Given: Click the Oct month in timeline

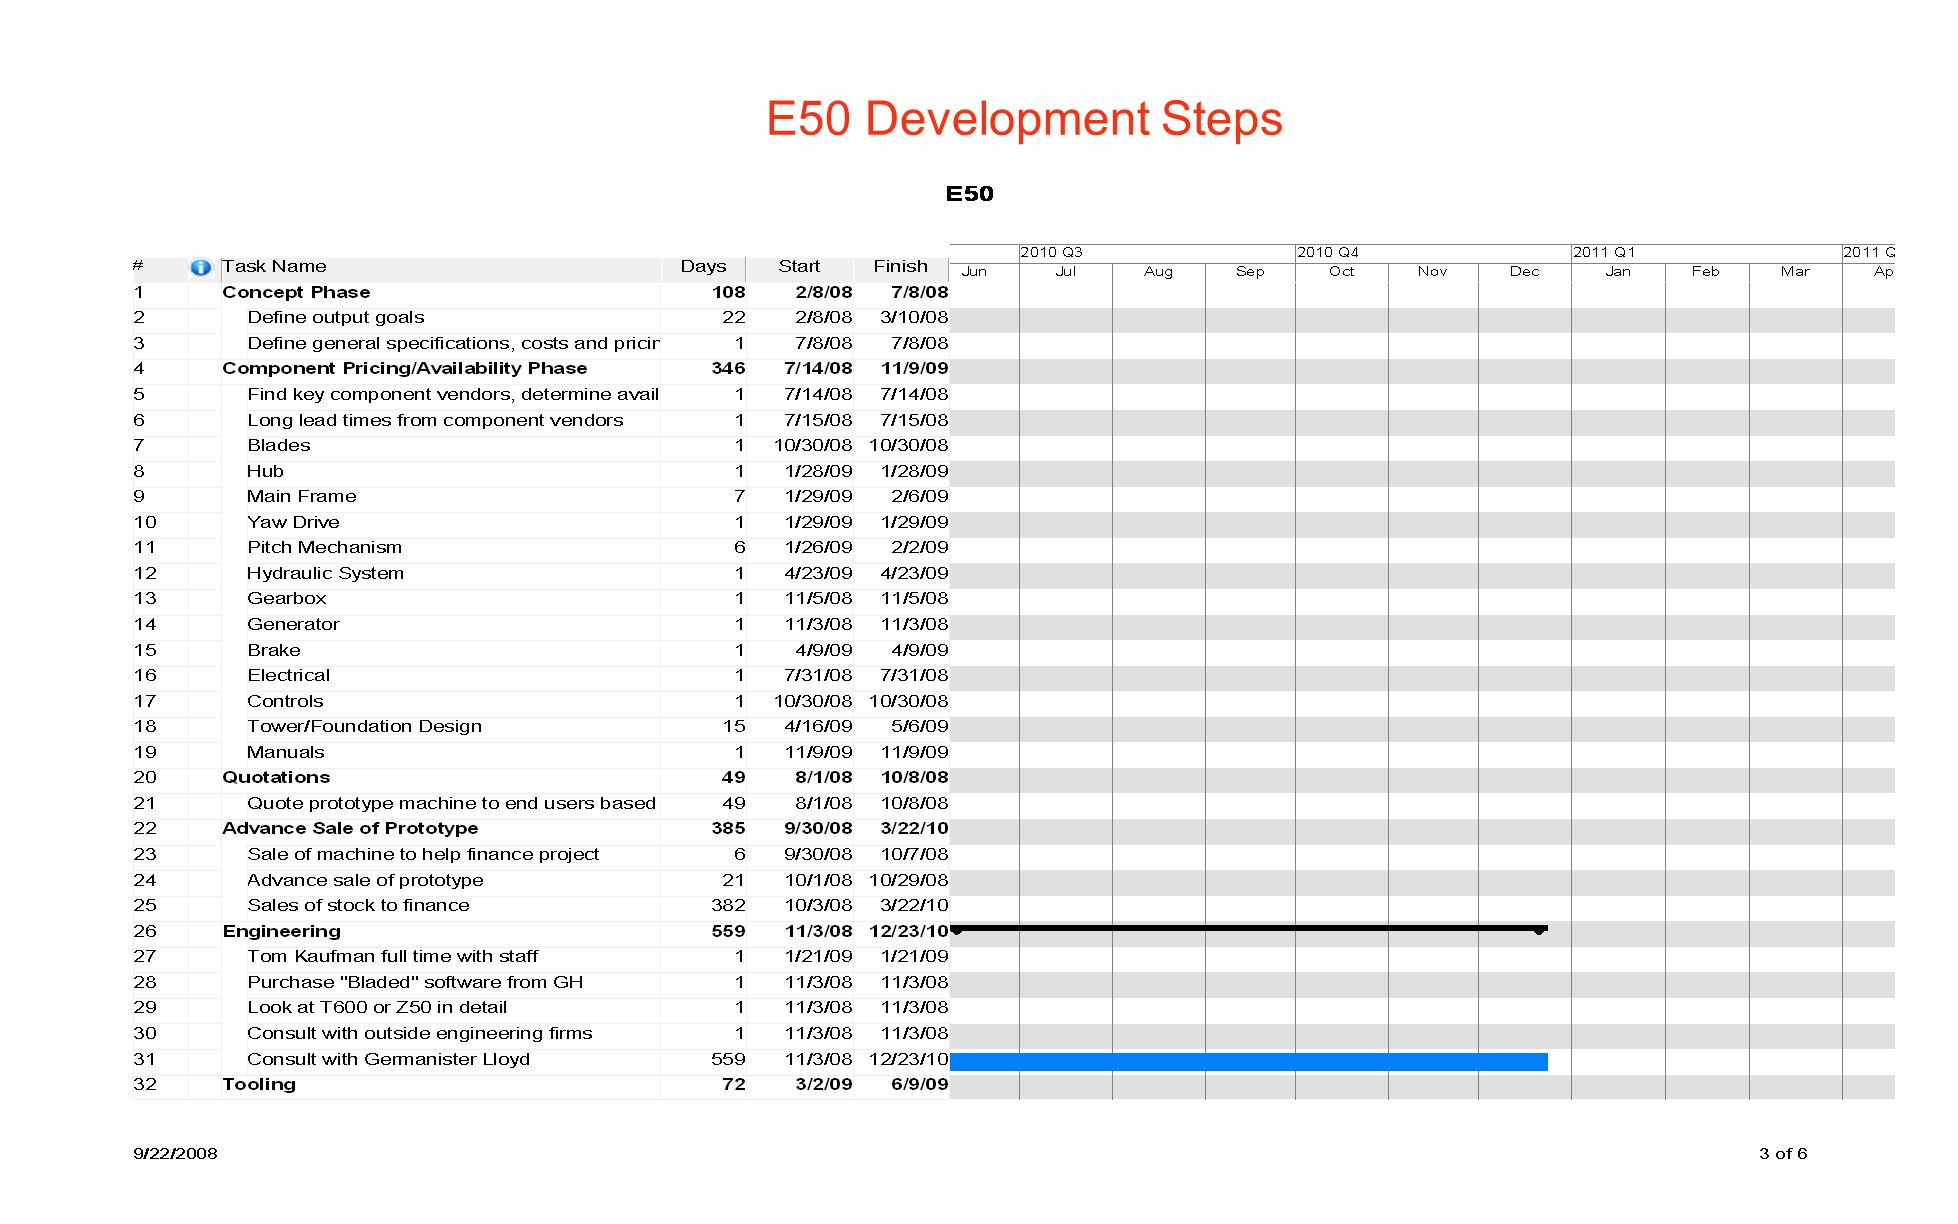Looking at the screenshot, I should coord(1341,271).
